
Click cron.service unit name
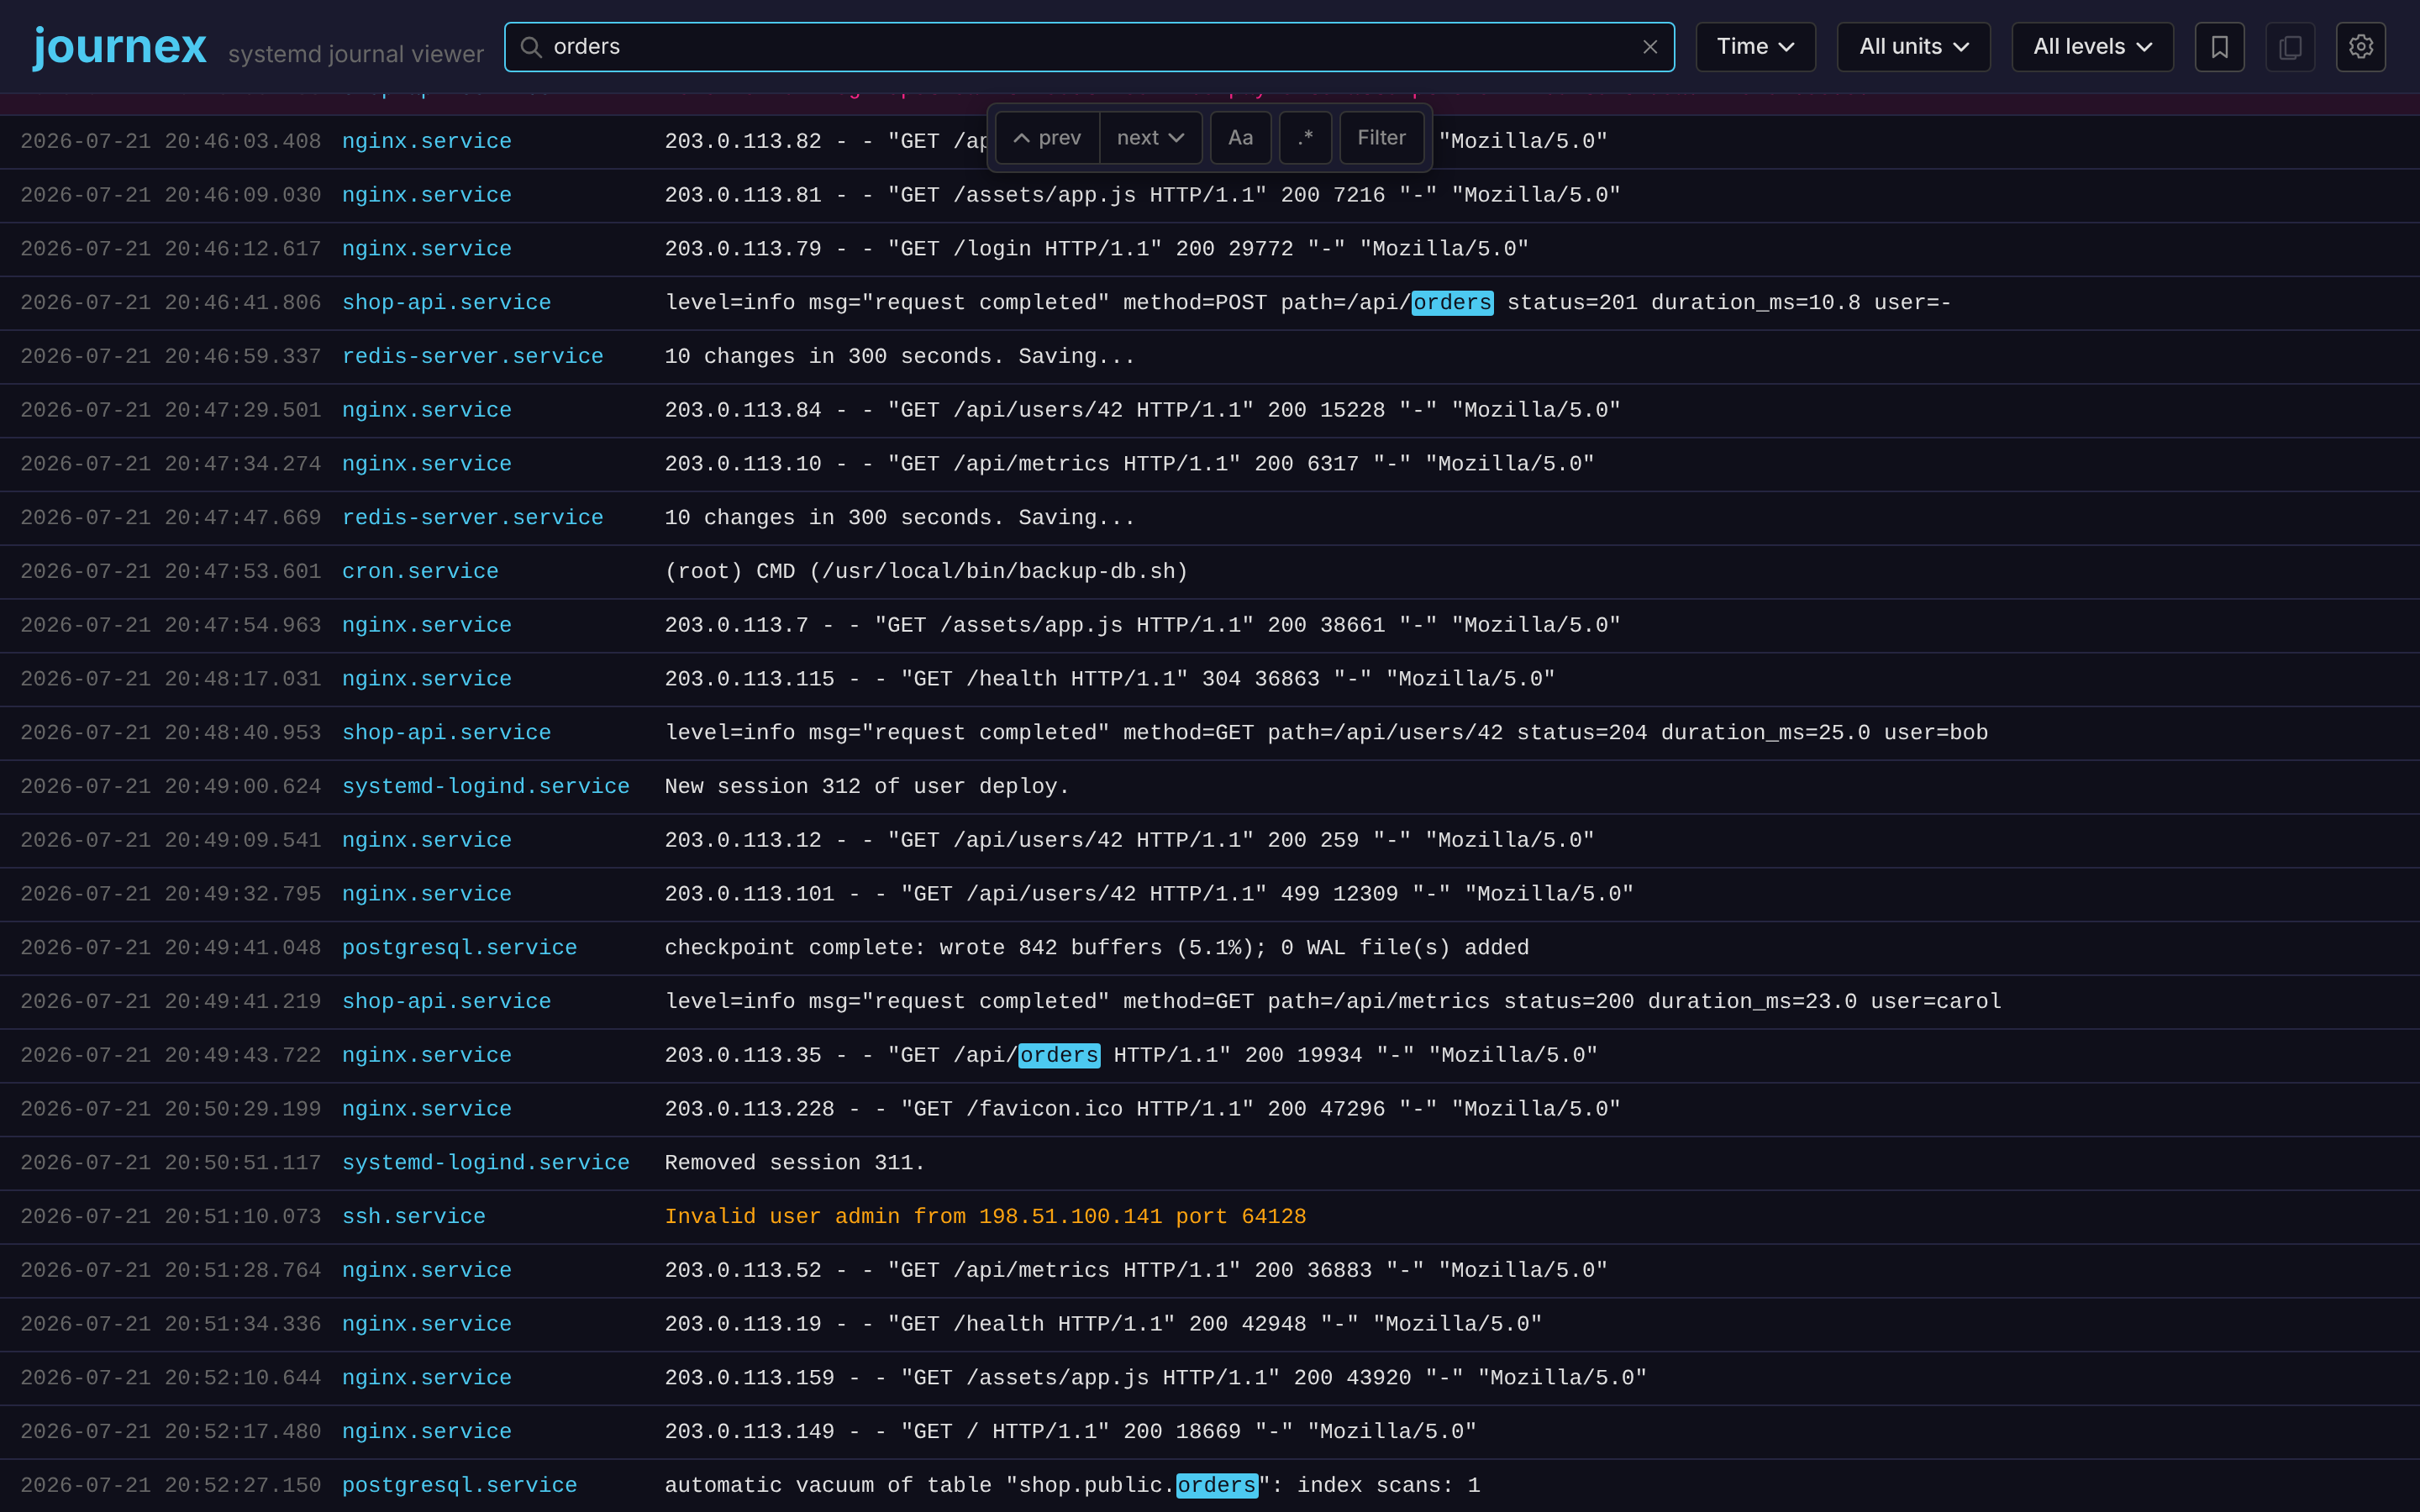click(420, 572)
